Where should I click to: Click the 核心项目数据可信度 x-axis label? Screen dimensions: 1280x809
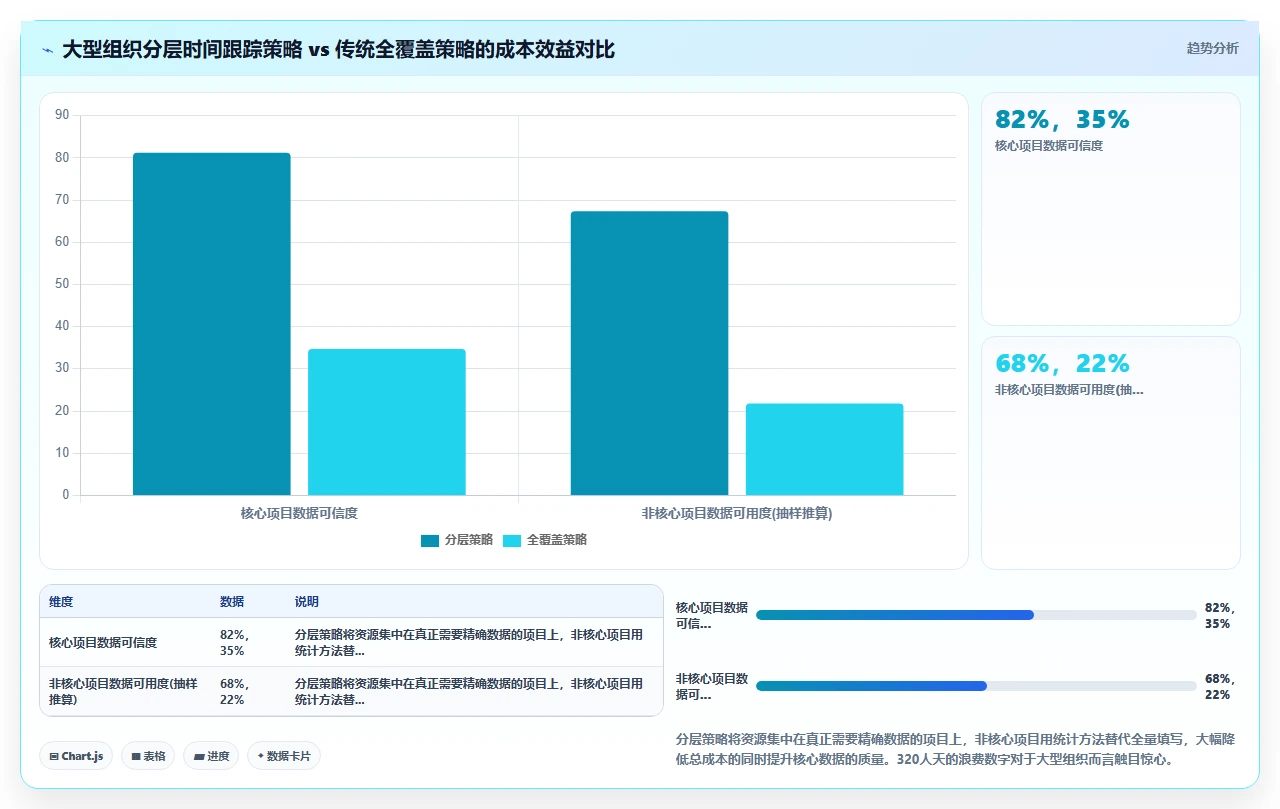(299, 513)
